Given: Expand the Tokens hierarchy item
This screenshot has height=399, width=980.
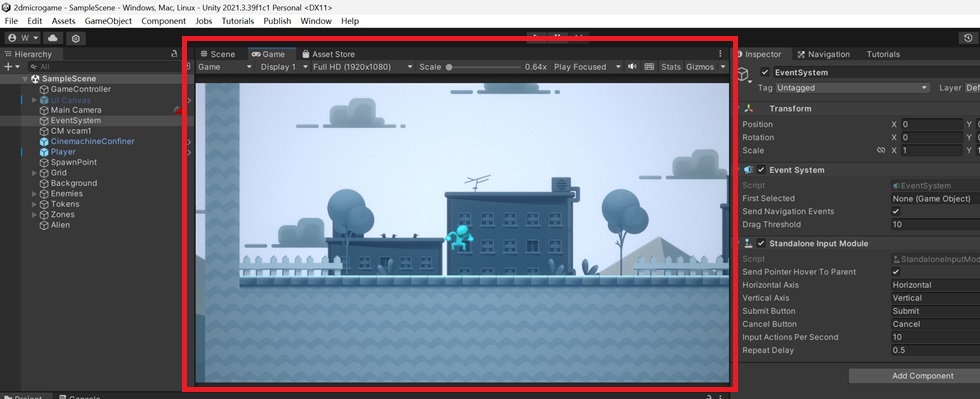Looking at the screenshot, I should 34,205.
